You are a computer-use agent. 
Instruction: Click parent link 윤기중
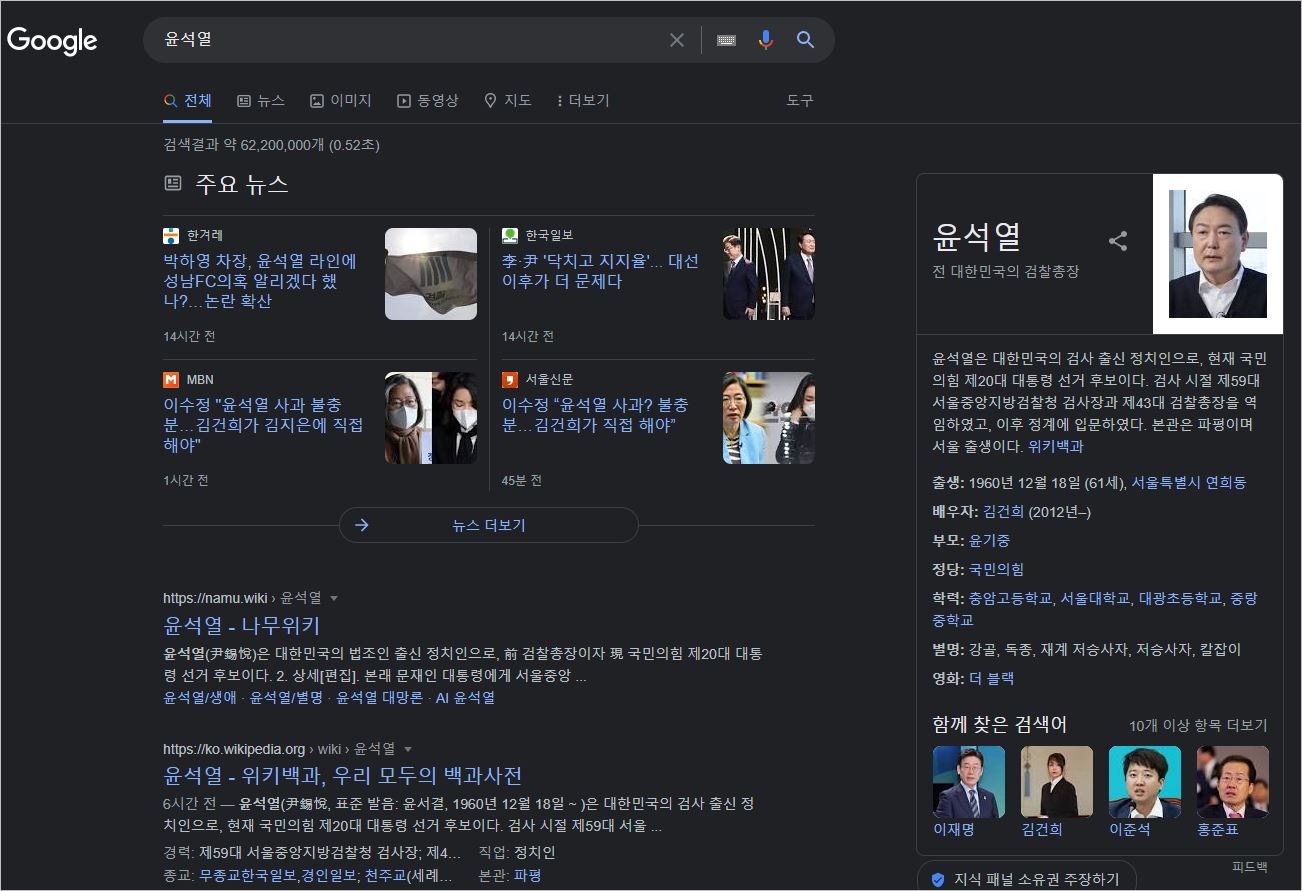tap(989, 541)
